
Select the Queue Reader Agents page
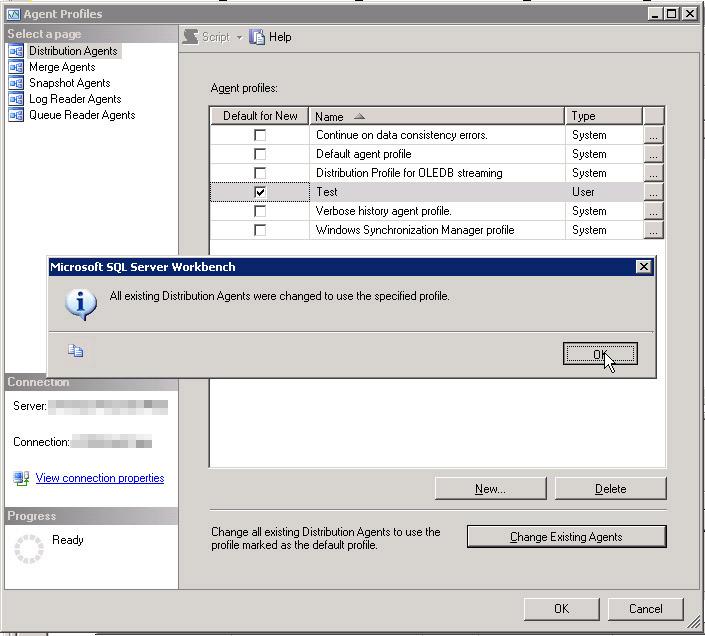coord(82,115)
